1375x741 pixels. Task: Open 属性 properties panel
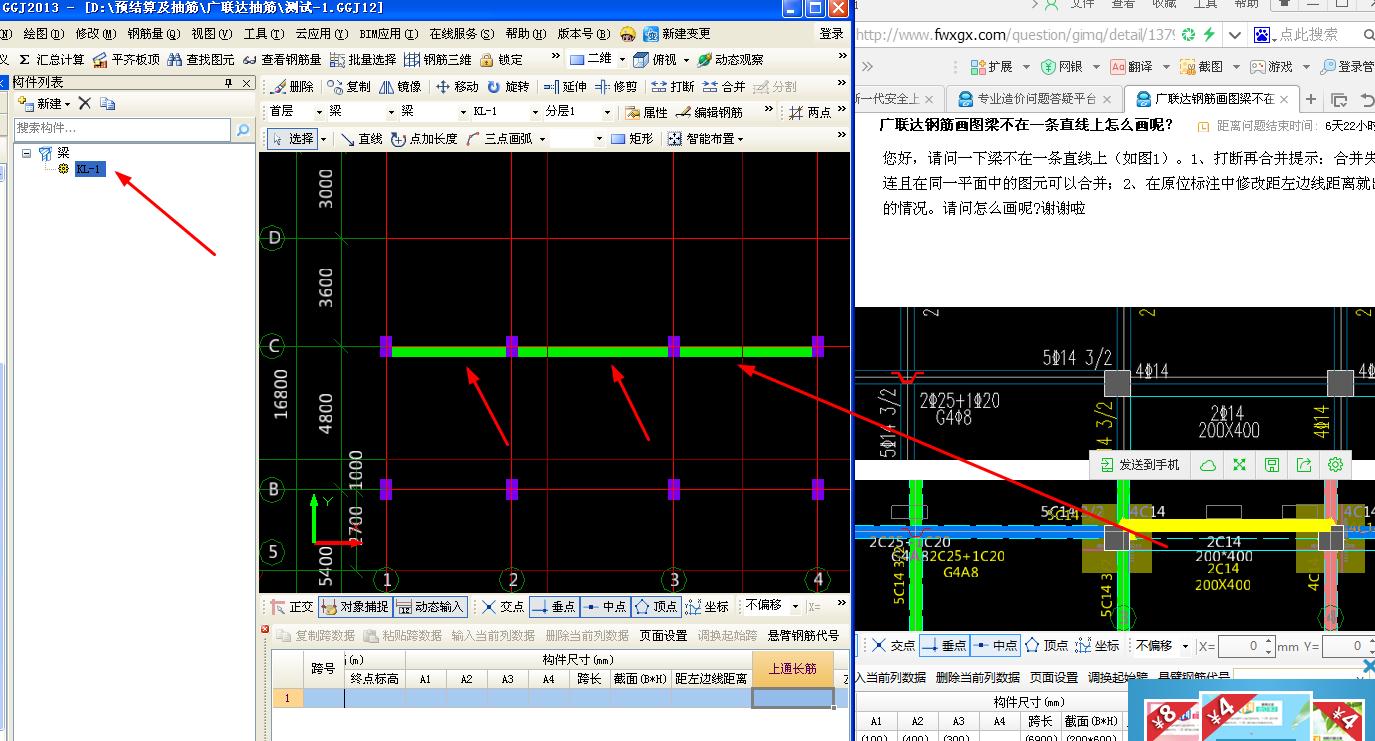pos(646,113)
